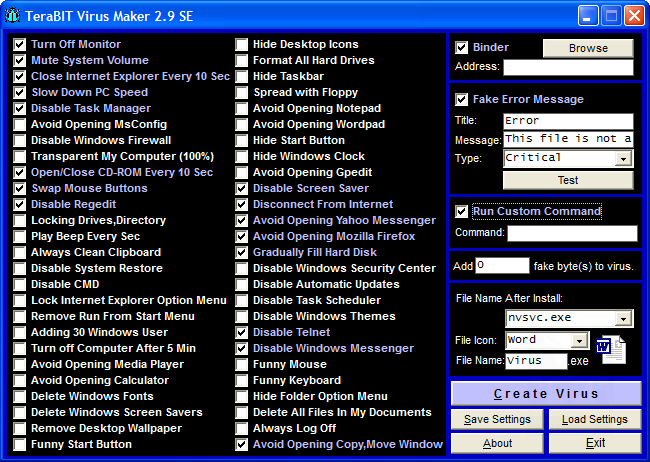650x462 pixels.
Task: Tick the Funny Mouse checkbox
Action: click(x=242, y=365)
